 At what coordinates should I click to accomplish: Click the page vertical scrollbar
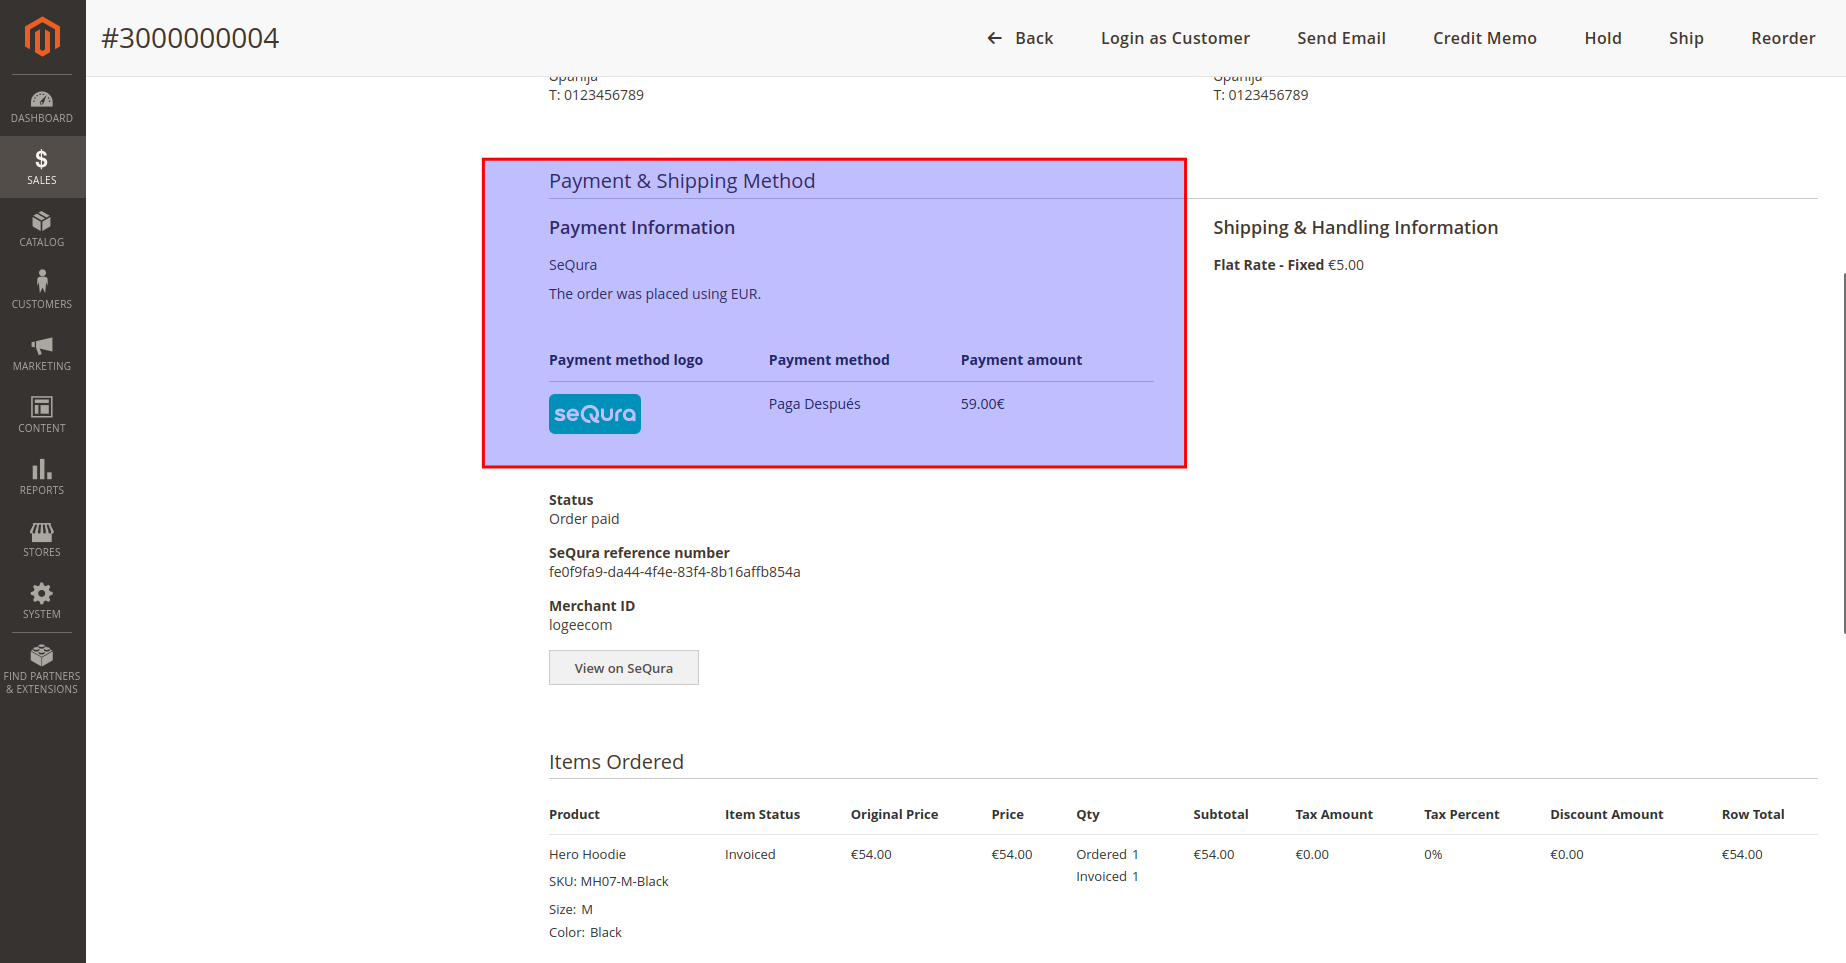[1842, 452]
